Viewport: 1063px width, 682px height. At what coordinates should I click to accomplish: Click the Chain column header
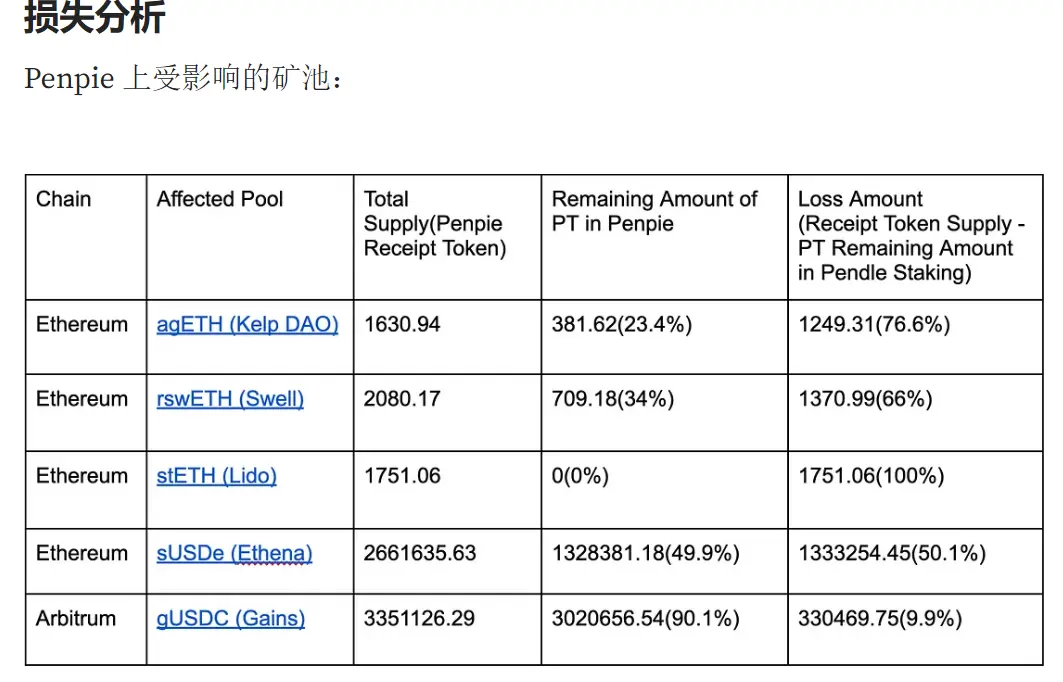pyautogui.click(x=64, y=199)
